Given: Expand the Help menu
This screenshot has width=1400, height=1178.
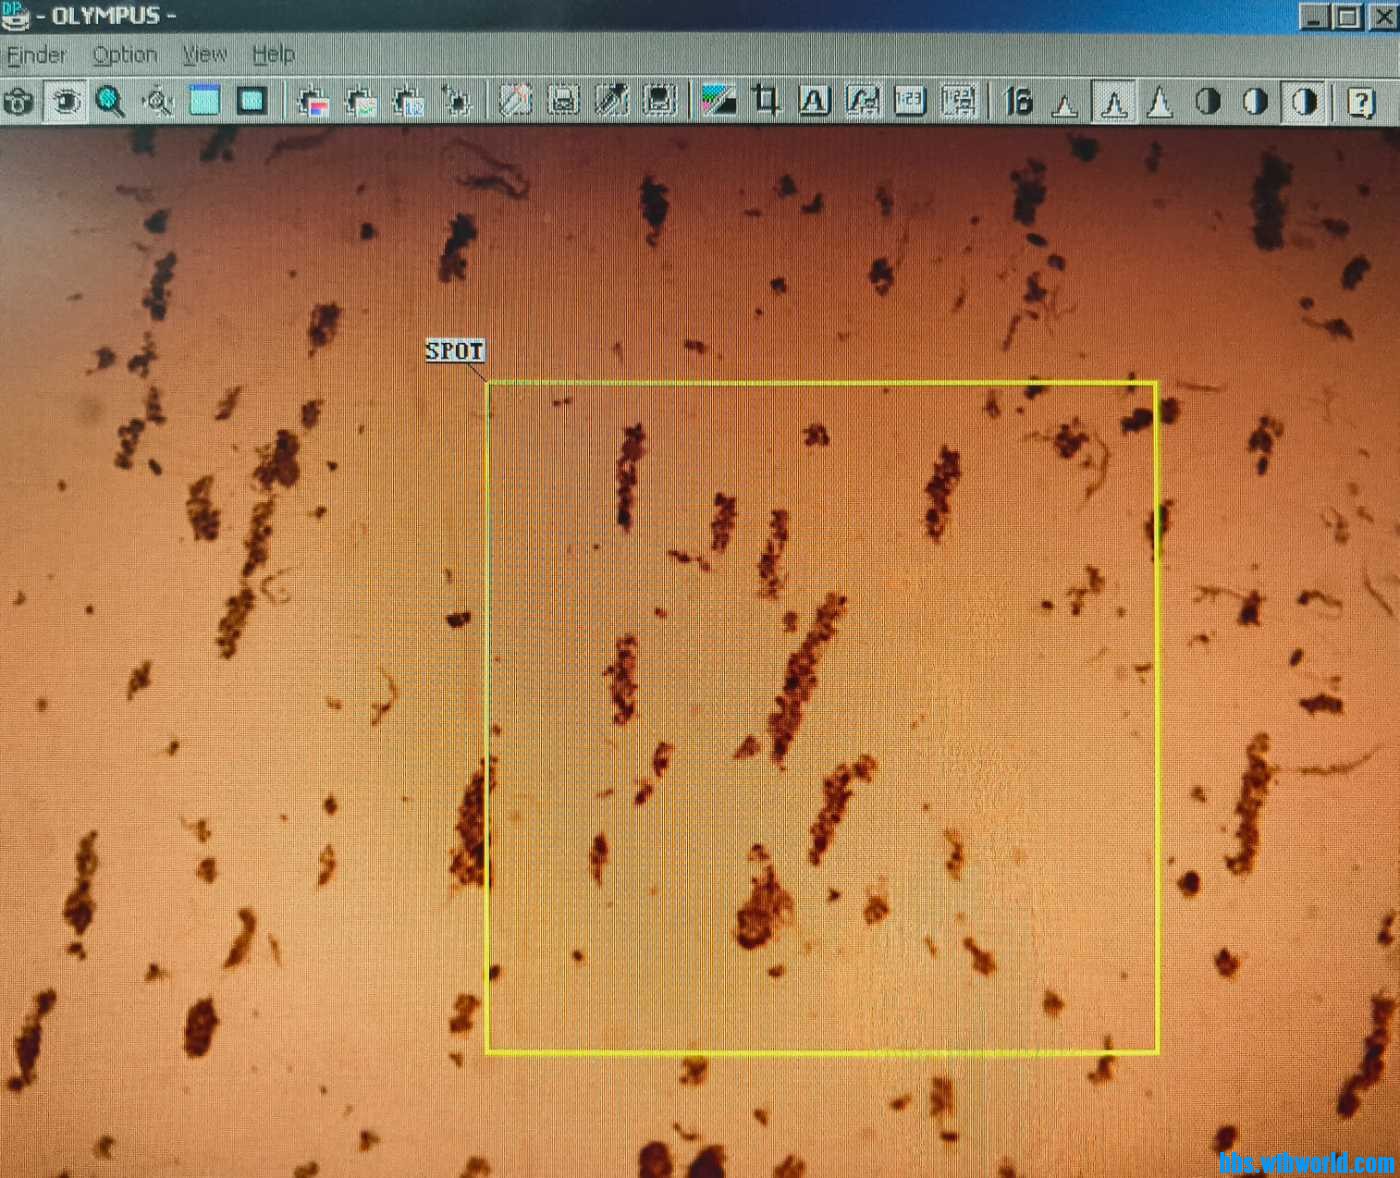Looking at the screenshot, I should (x=273, y=55).
